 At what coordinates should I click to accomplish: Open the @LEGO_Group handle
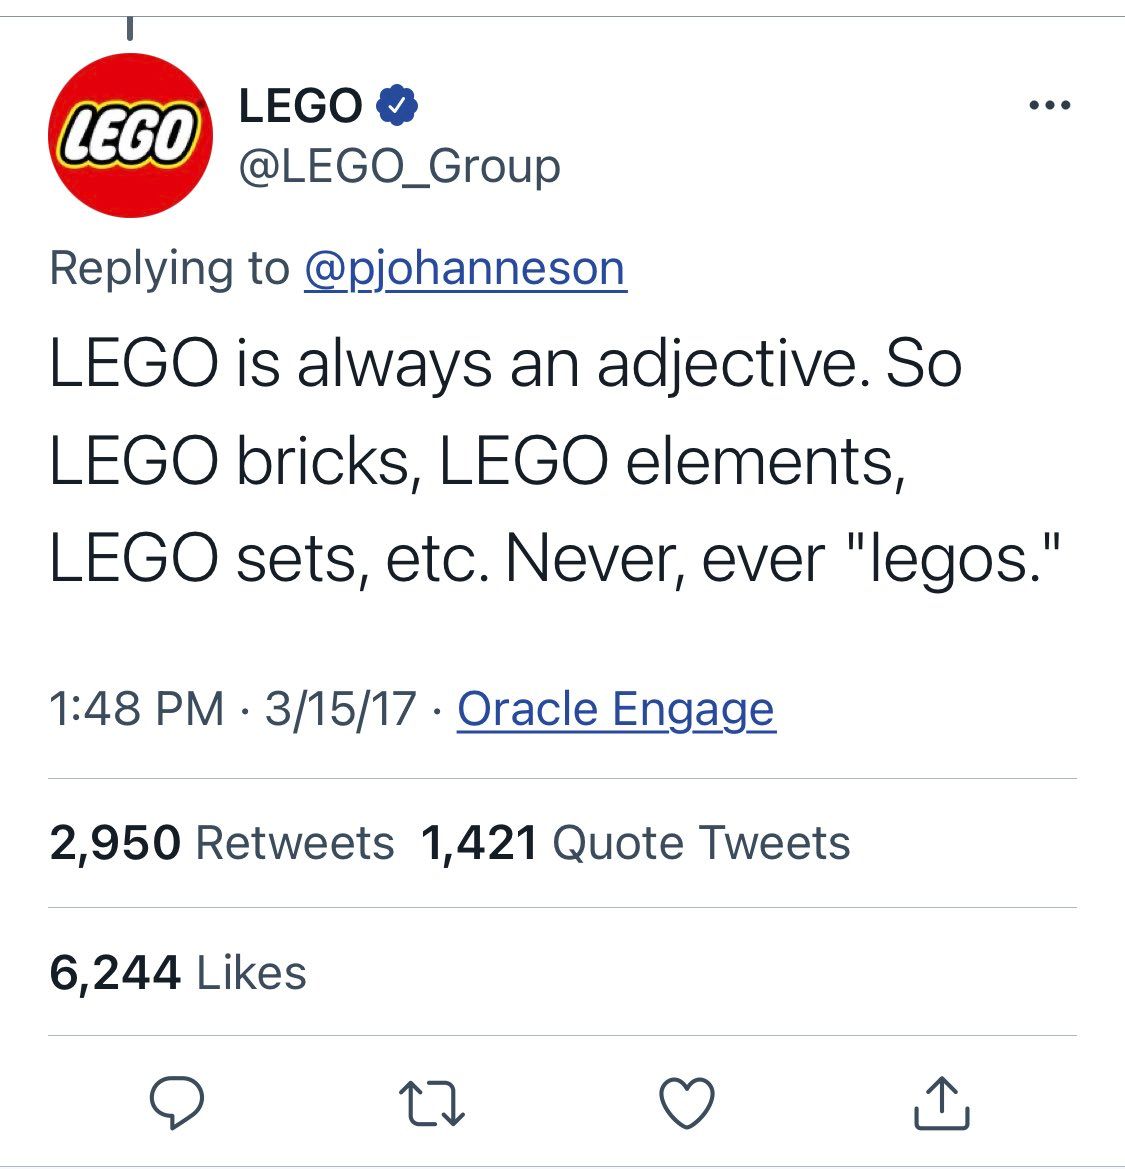[399, 166]
